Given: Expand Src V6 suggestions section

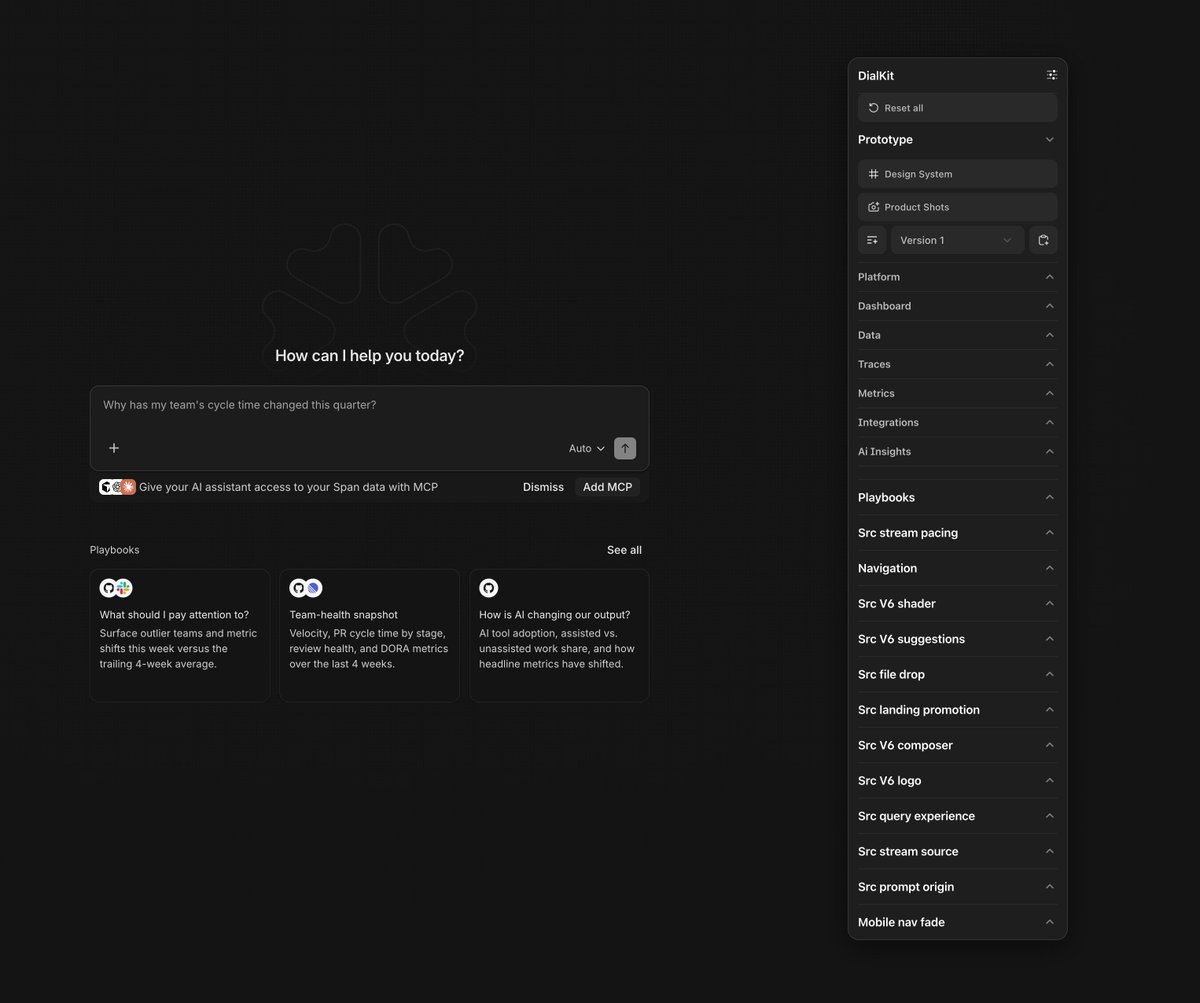Looking at the screenshot, I should (957, 639).
